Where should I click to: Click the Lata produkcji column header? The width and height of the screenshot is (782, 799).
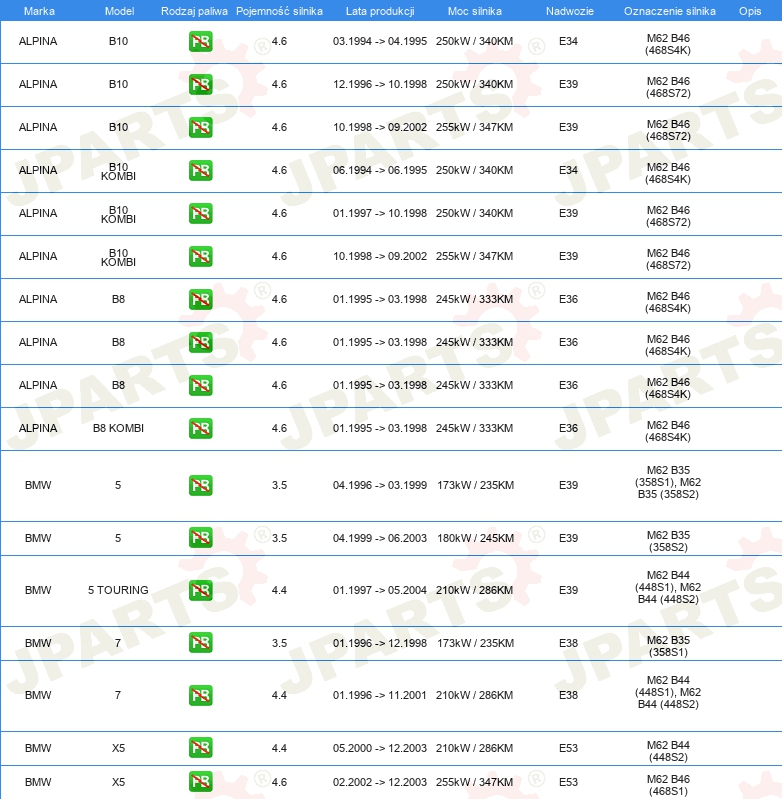380,11
